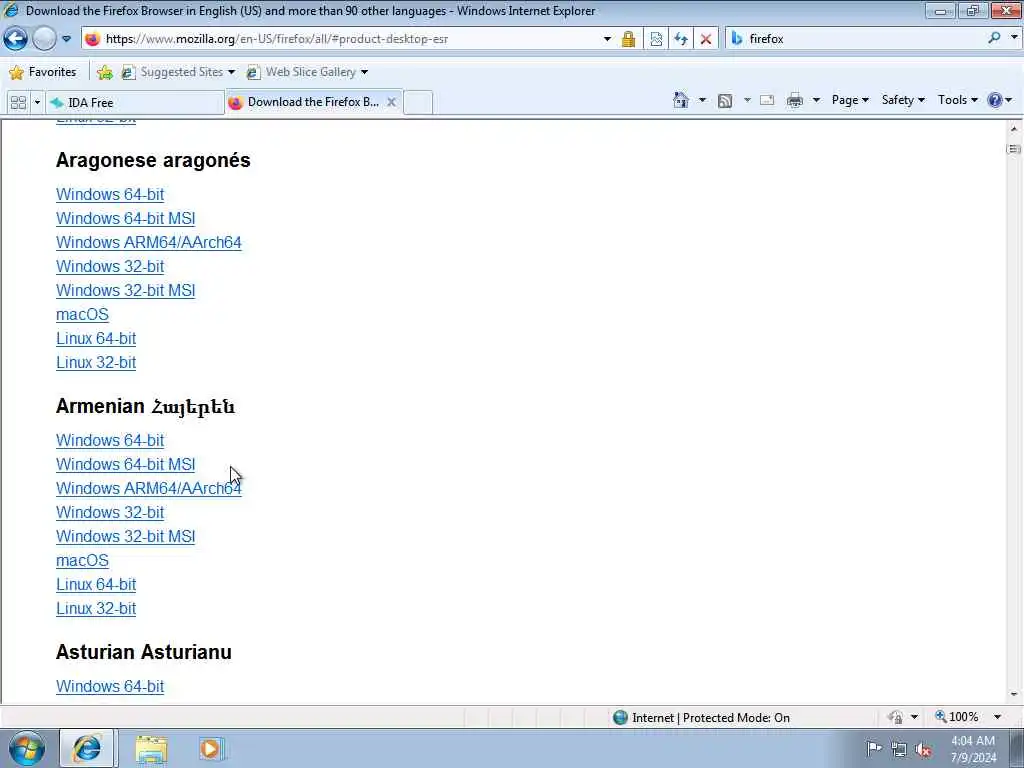Click Aragonese Windows ARM64/AArch64 link
The width and height of the screenshot is (1024, 768).
click(x=149, y=242)
